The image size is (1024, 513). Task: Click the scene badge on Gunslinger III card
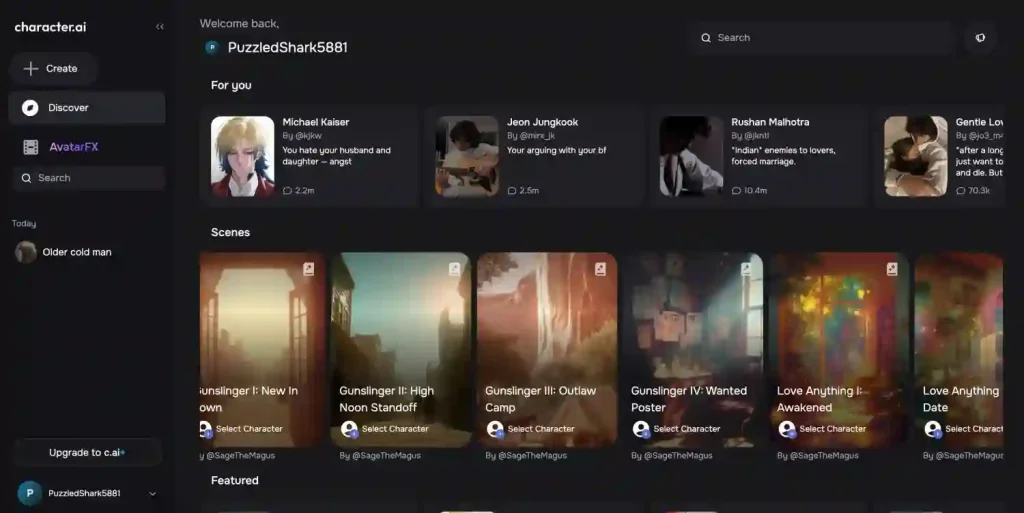600,269
